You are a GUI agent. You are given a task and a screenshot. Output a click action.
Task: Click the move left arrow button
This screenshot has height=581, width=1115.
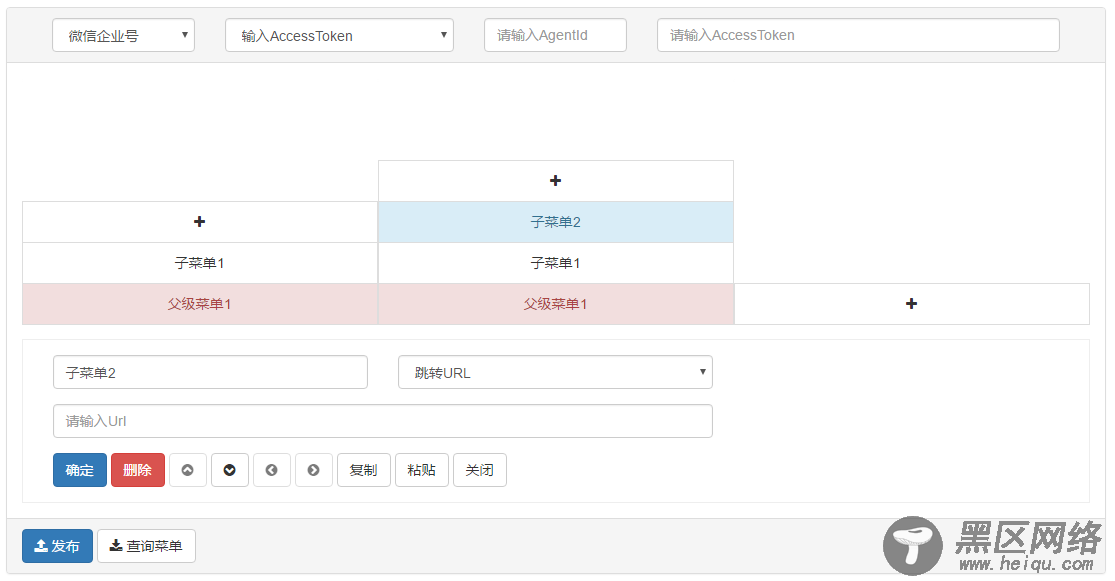[x=272, y=470]
